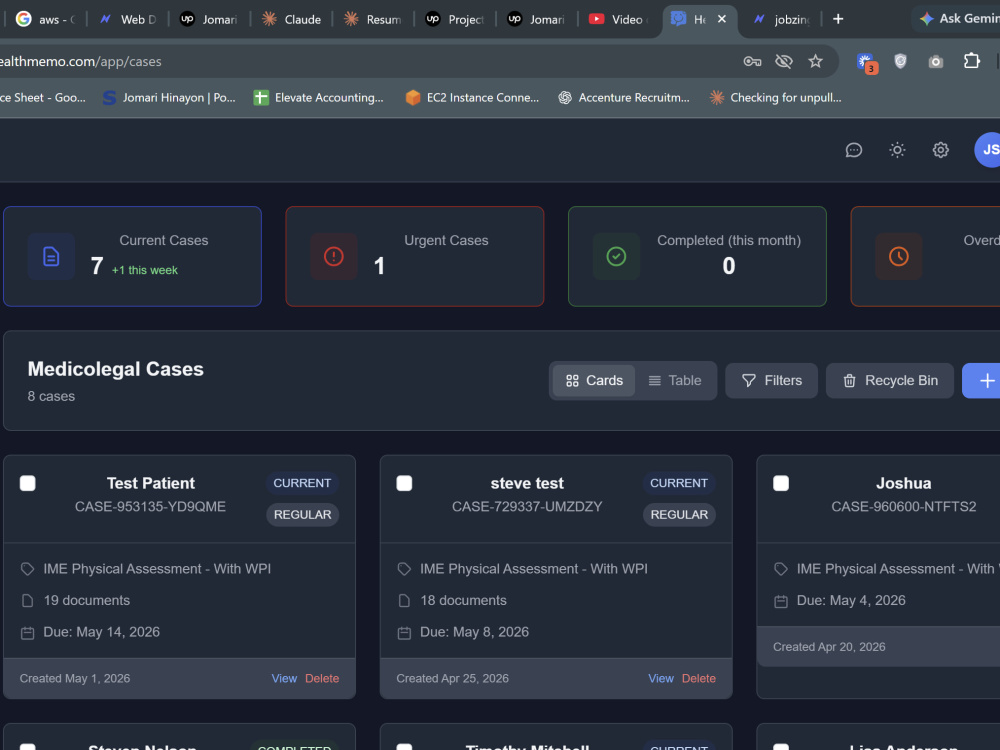Switch to the aws browser tab
The image size is (1000, 750).
pyautogui.click(x=46, y=19)
